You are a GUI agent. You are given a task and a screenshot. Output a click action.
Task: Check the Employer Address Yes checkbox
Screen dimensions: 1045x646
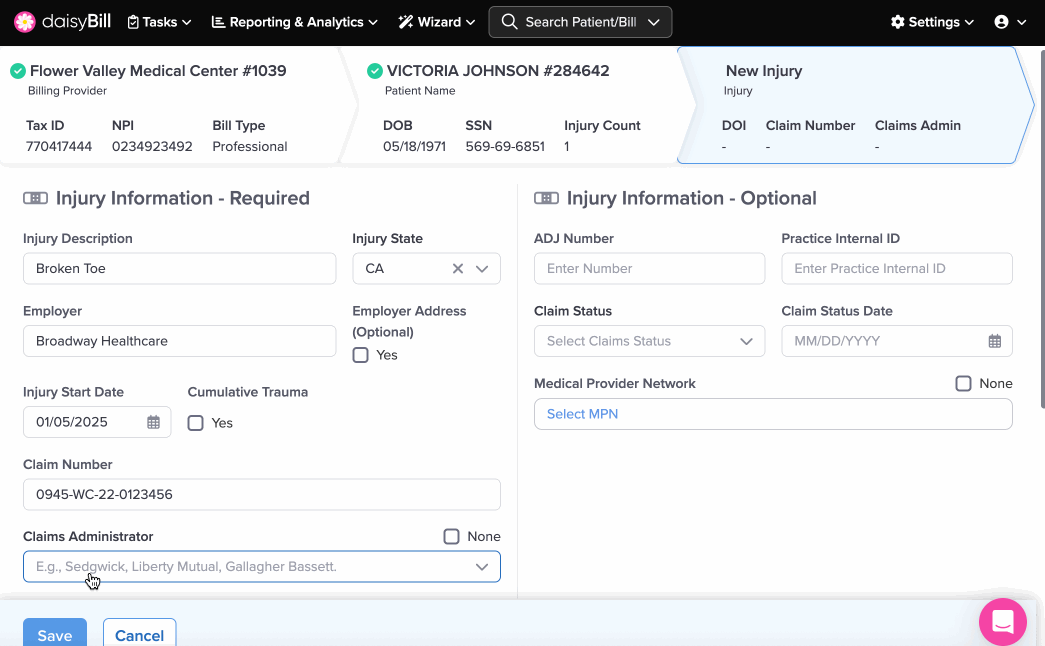click(x=361, y=355)
